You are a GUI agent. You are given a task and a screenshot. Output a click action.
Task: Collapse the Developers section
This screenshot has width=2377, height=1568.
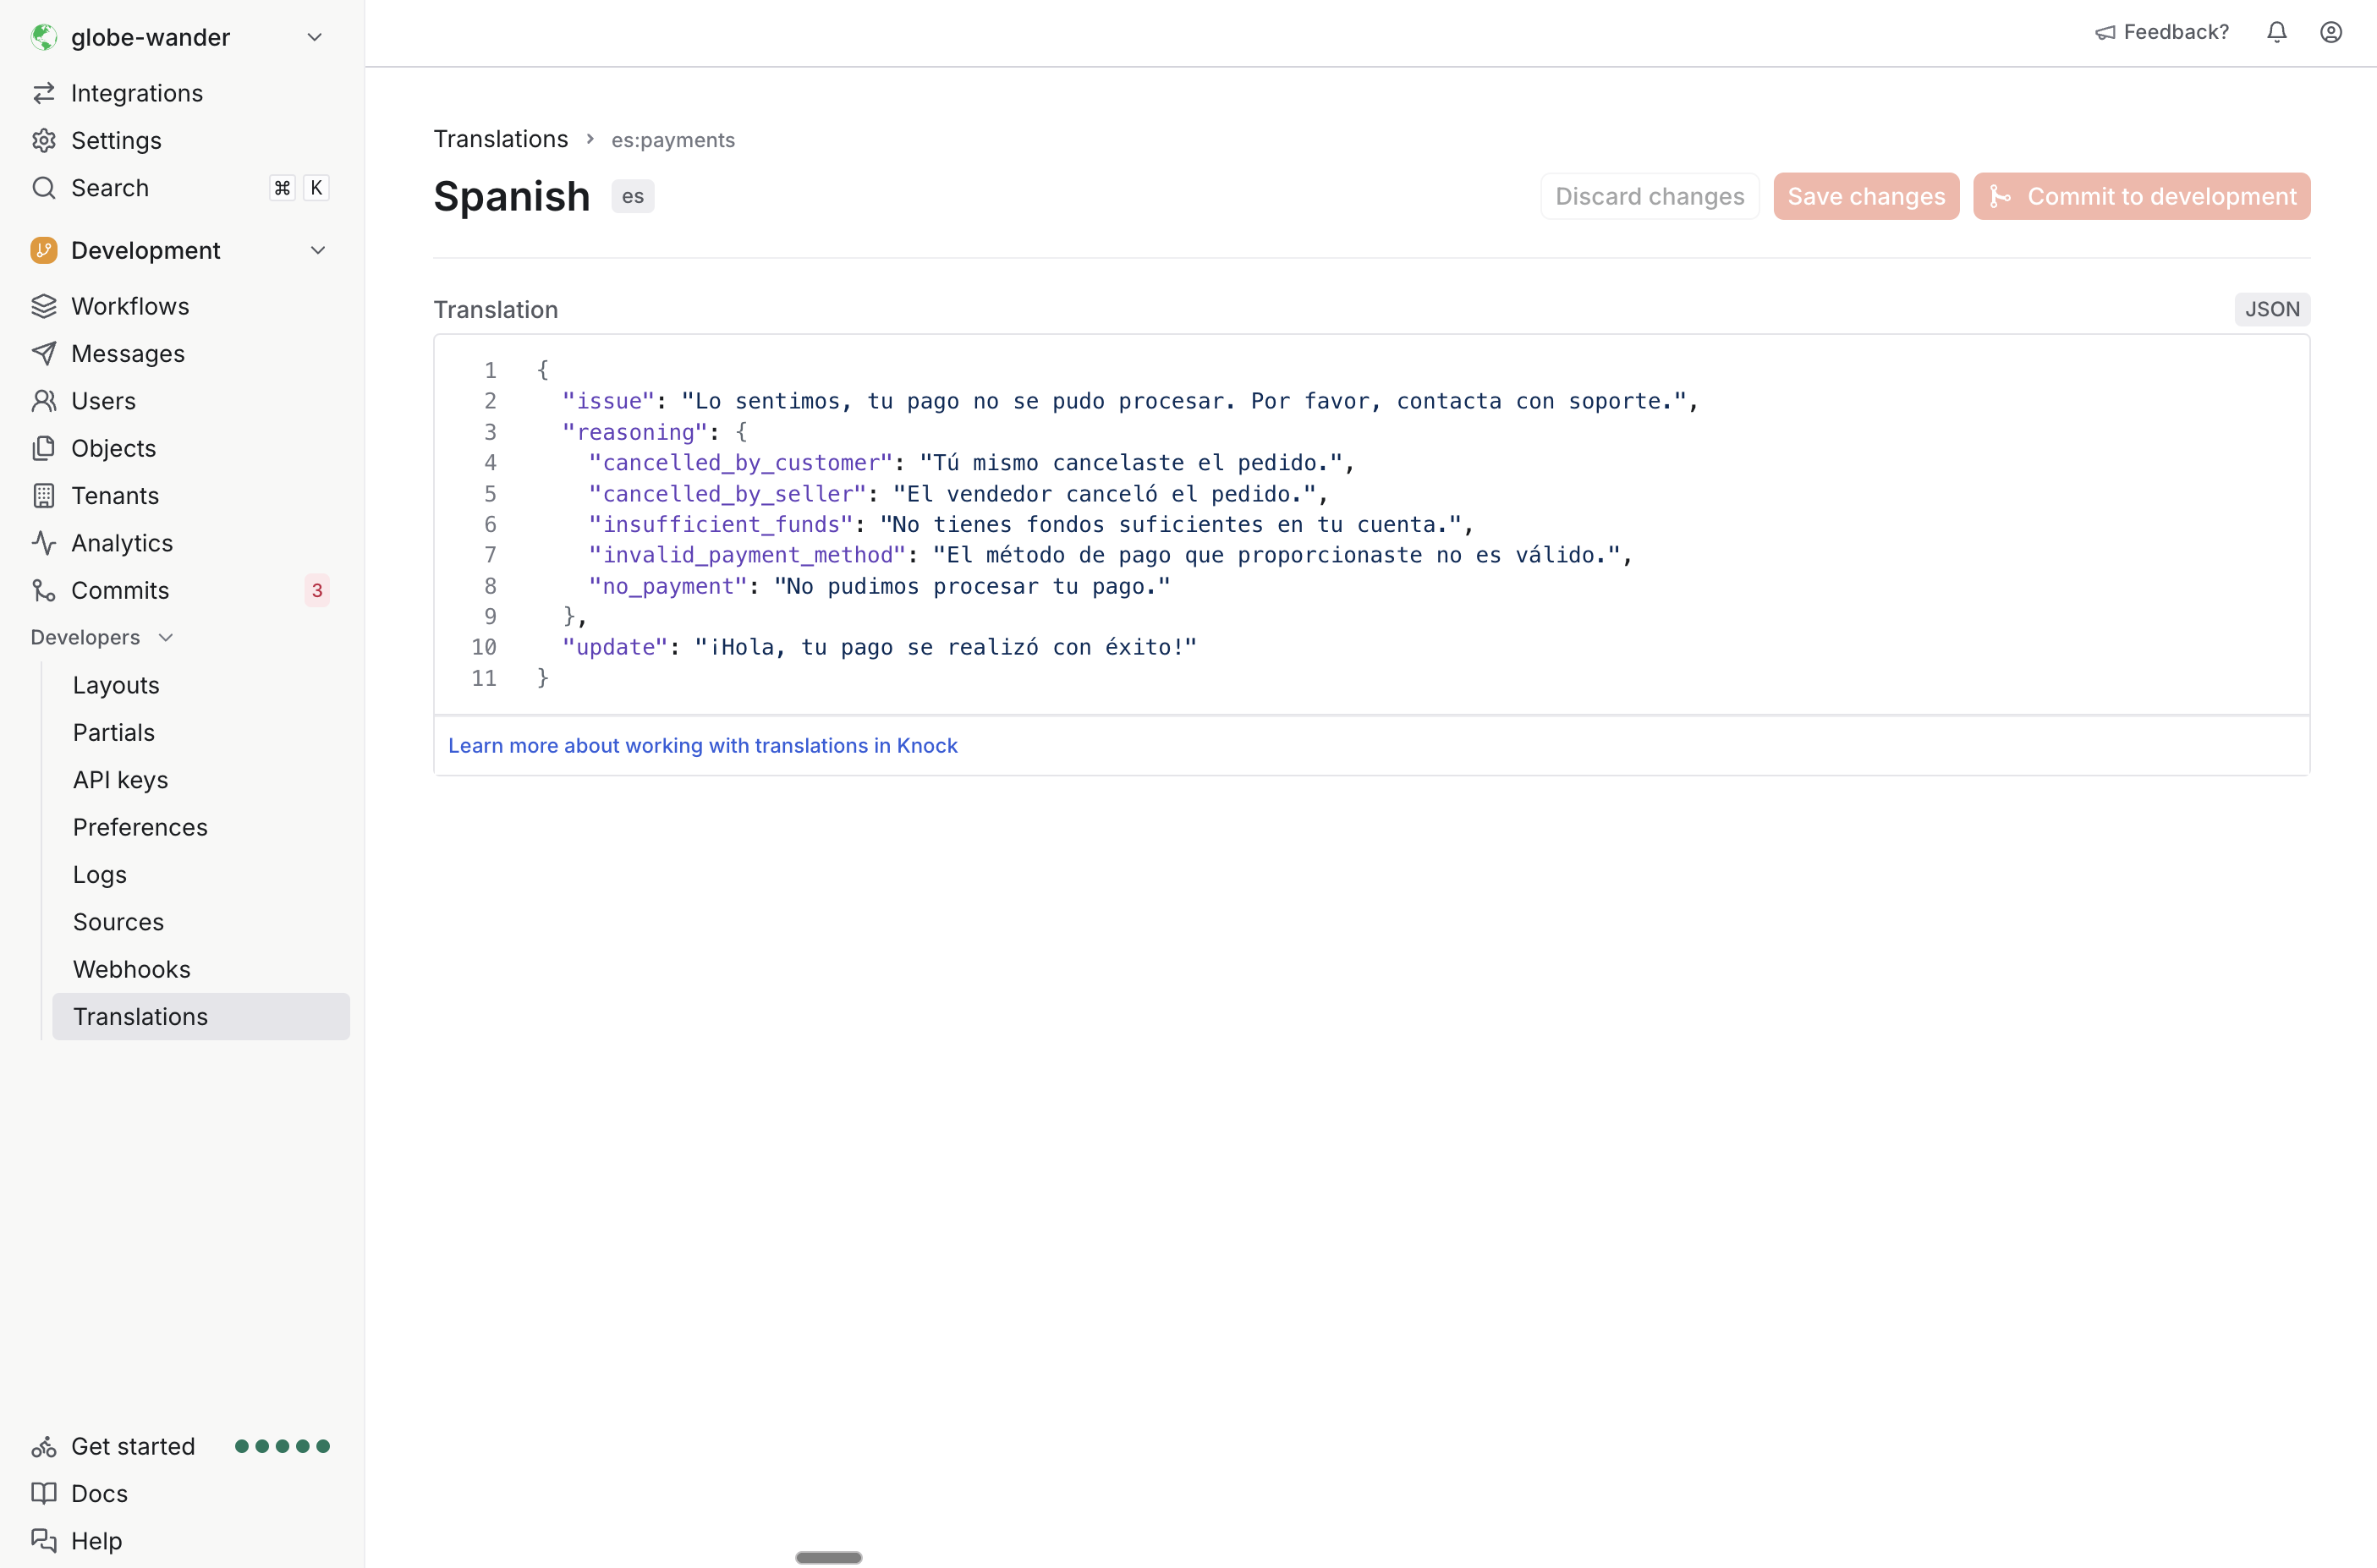tap(165, 636)
